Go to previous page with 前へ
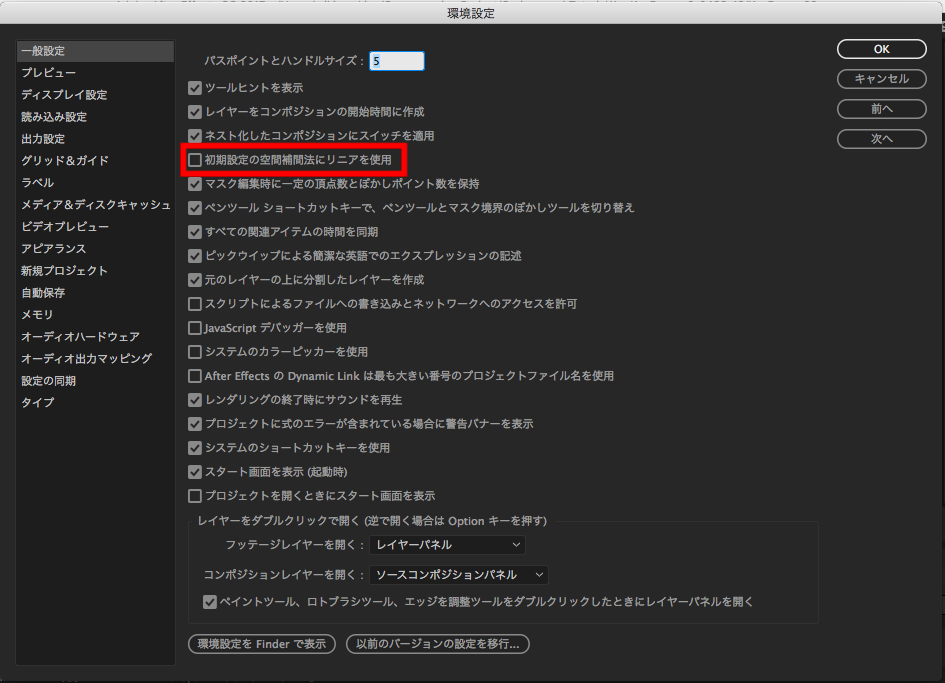Image resolution: width=945 pixels, height=683 pixels. click(x=881, y=109)
